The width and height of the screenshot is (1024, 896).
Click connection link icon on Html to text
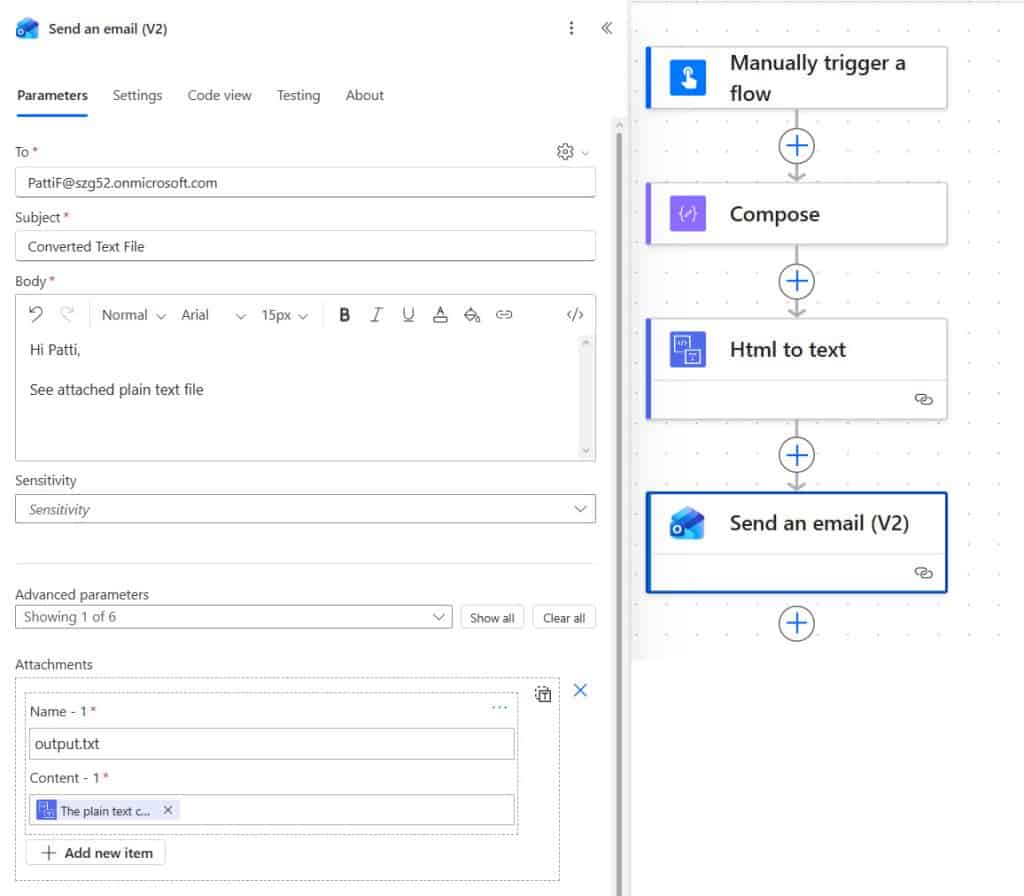[923, 399]
